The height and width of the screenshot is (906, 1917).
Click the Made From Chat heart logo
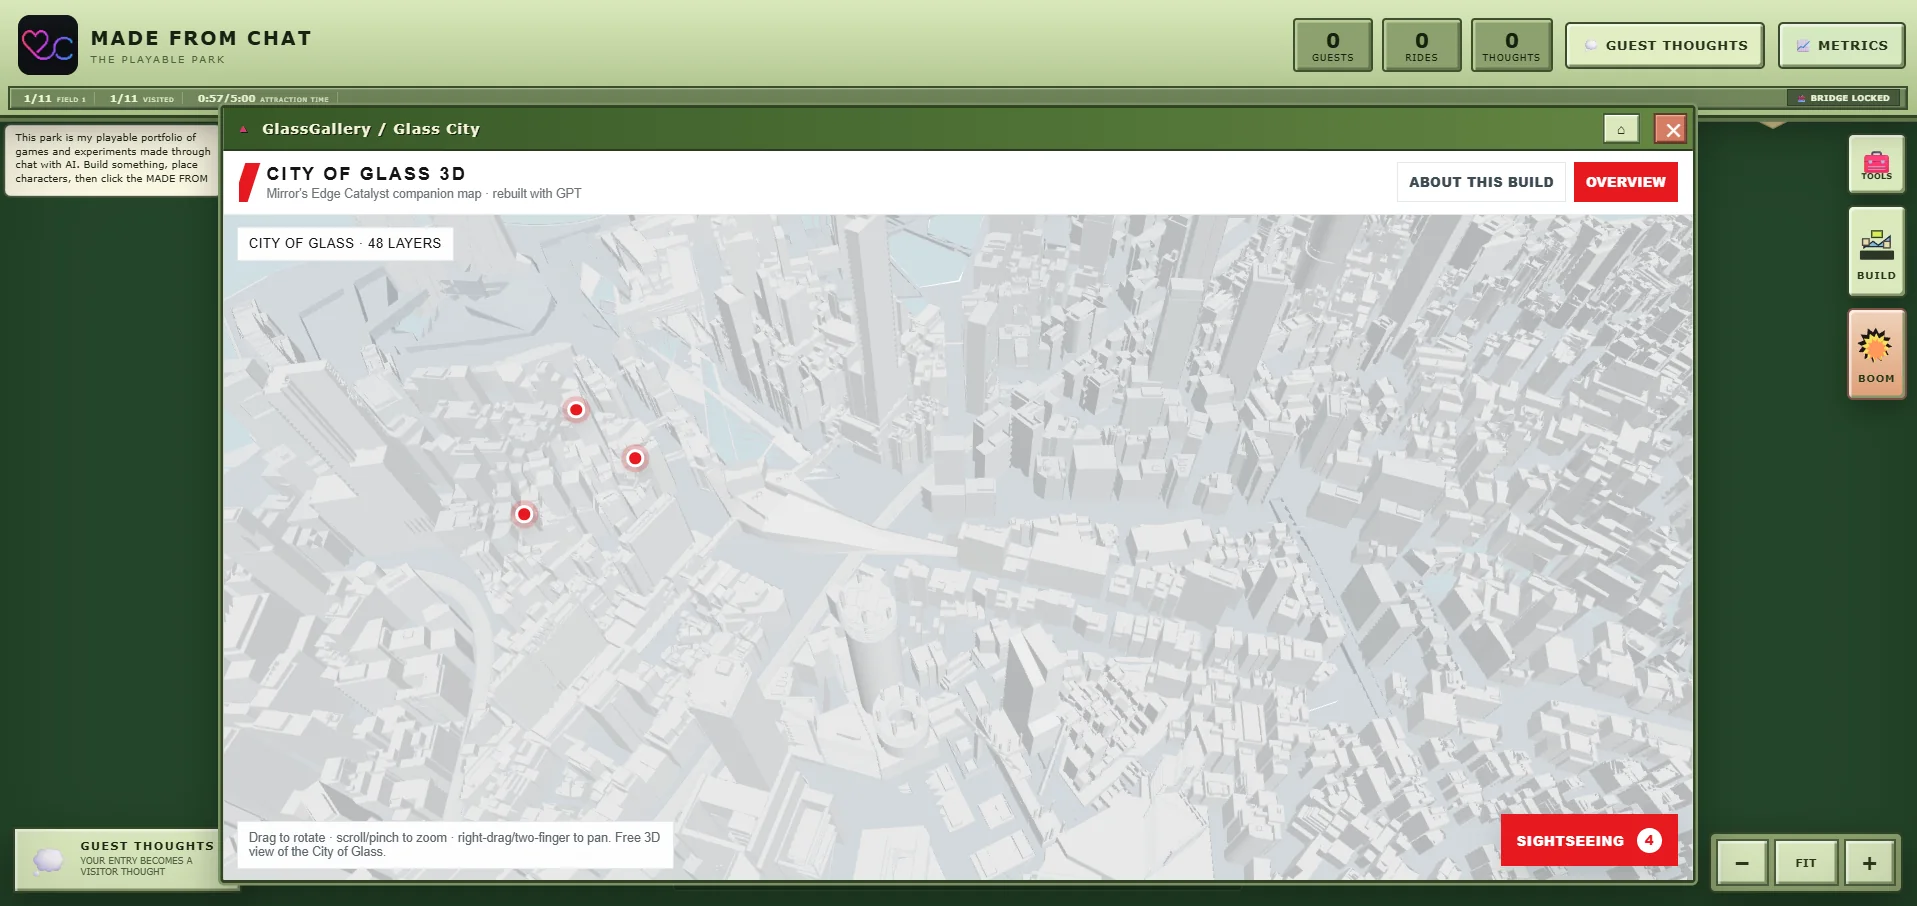click(47, 45)
